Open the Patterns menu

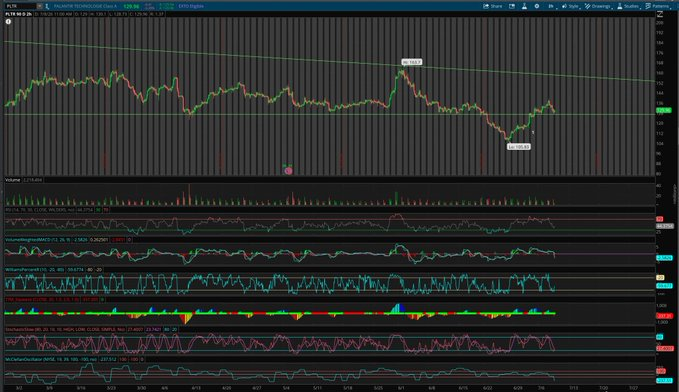pyautogui.click(x=657, y=6)
